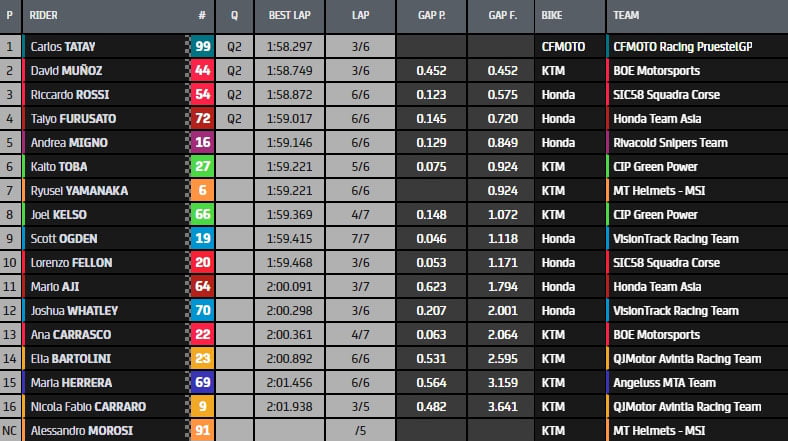
Task: Select the orange number 91 badge
Action: [202, 431]
